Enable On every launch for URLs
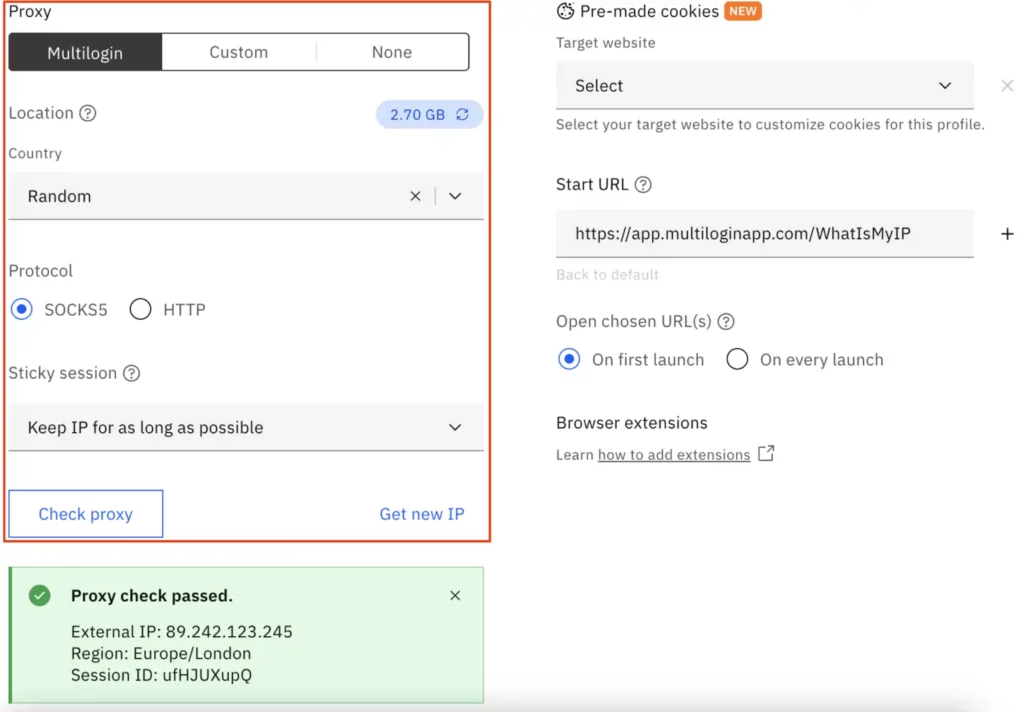This screenshot has height=712, width=1024. [737, 359]
